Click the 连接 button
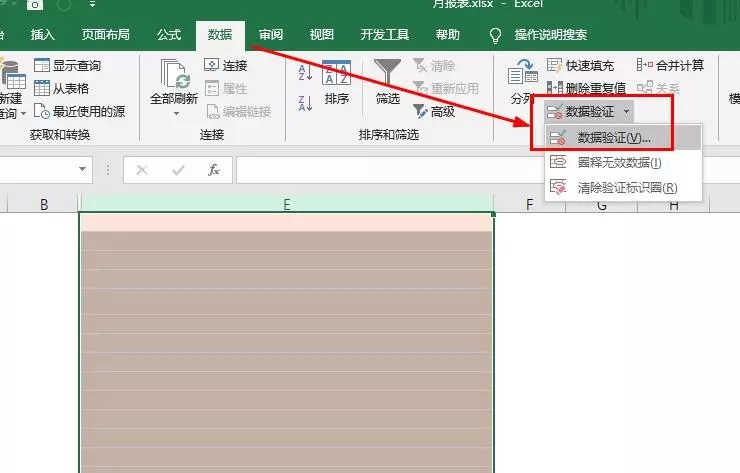740x473 pixels. 226,65
